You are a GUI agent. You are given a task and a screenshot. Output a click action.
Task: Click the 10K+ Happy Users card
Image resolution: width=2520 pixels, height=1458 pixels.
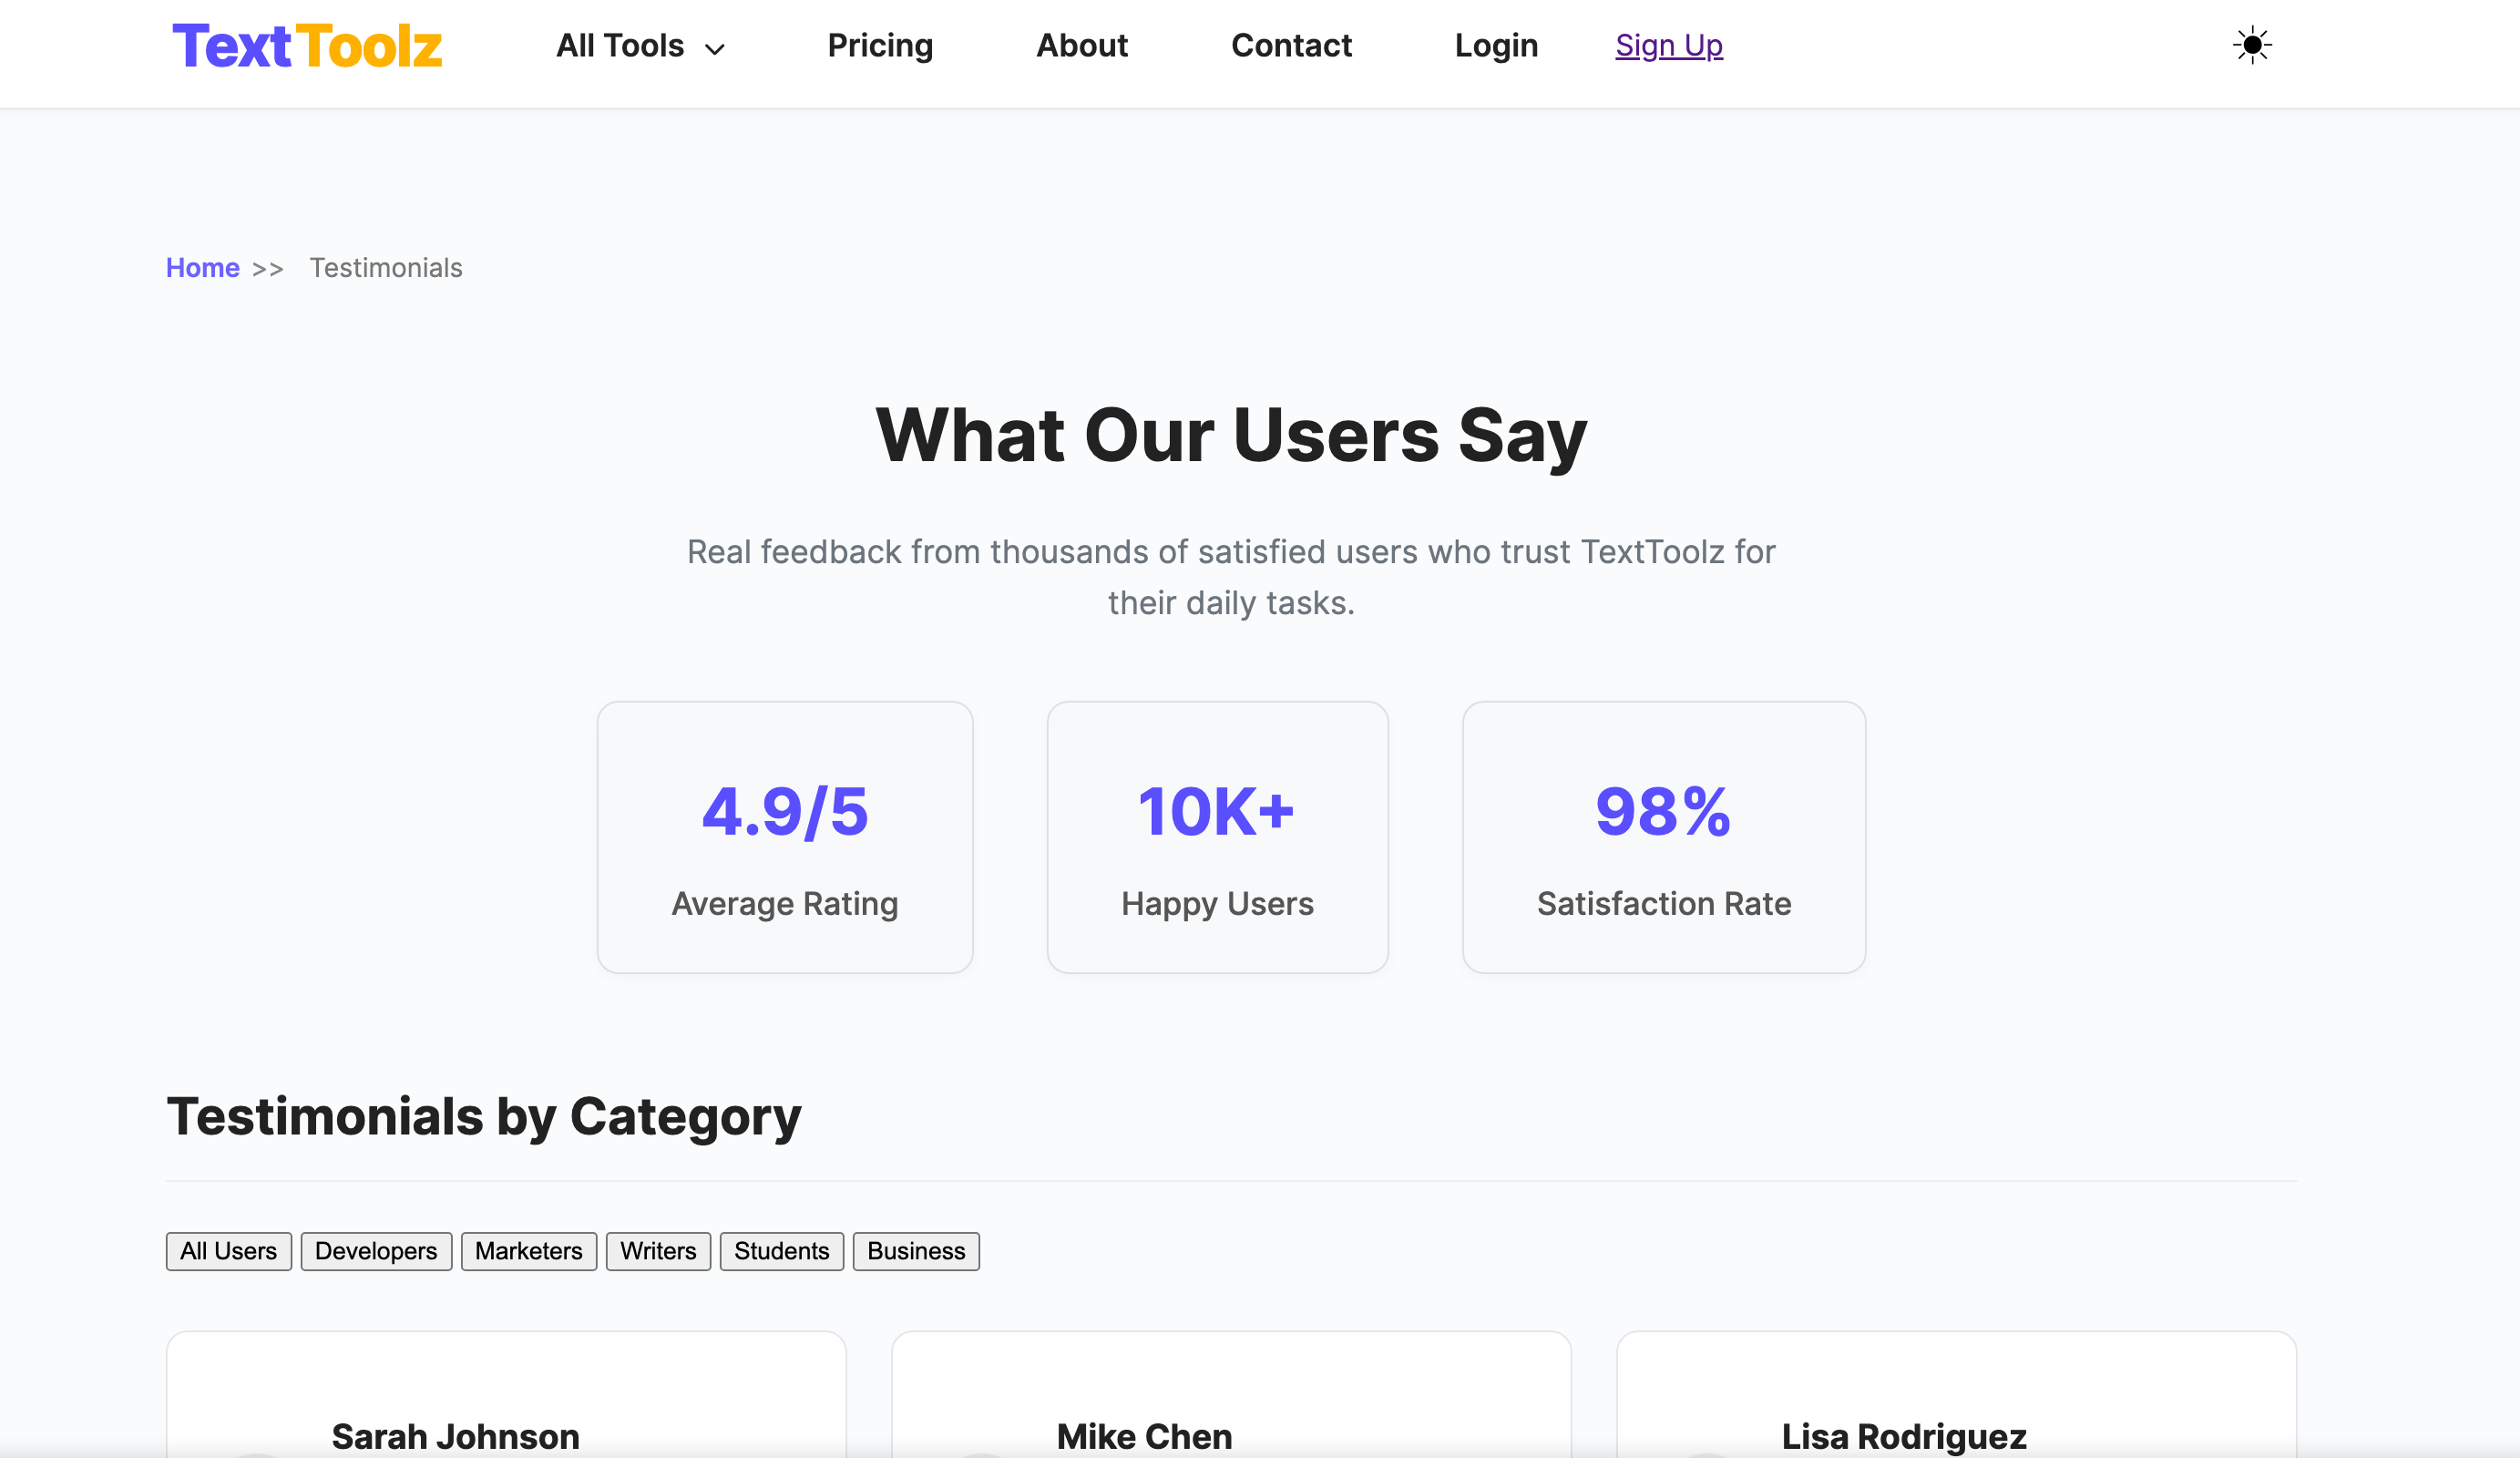click(1218, 837)
